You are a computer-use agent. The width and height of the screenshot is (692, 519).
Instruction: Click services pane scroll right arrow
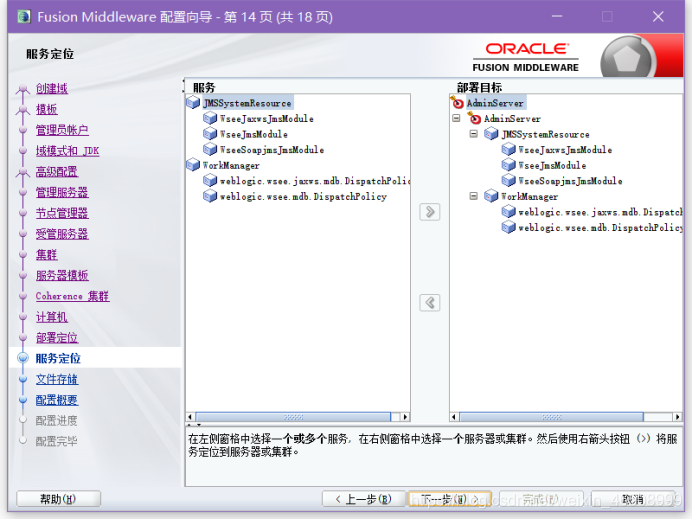[x=405, y=417]
